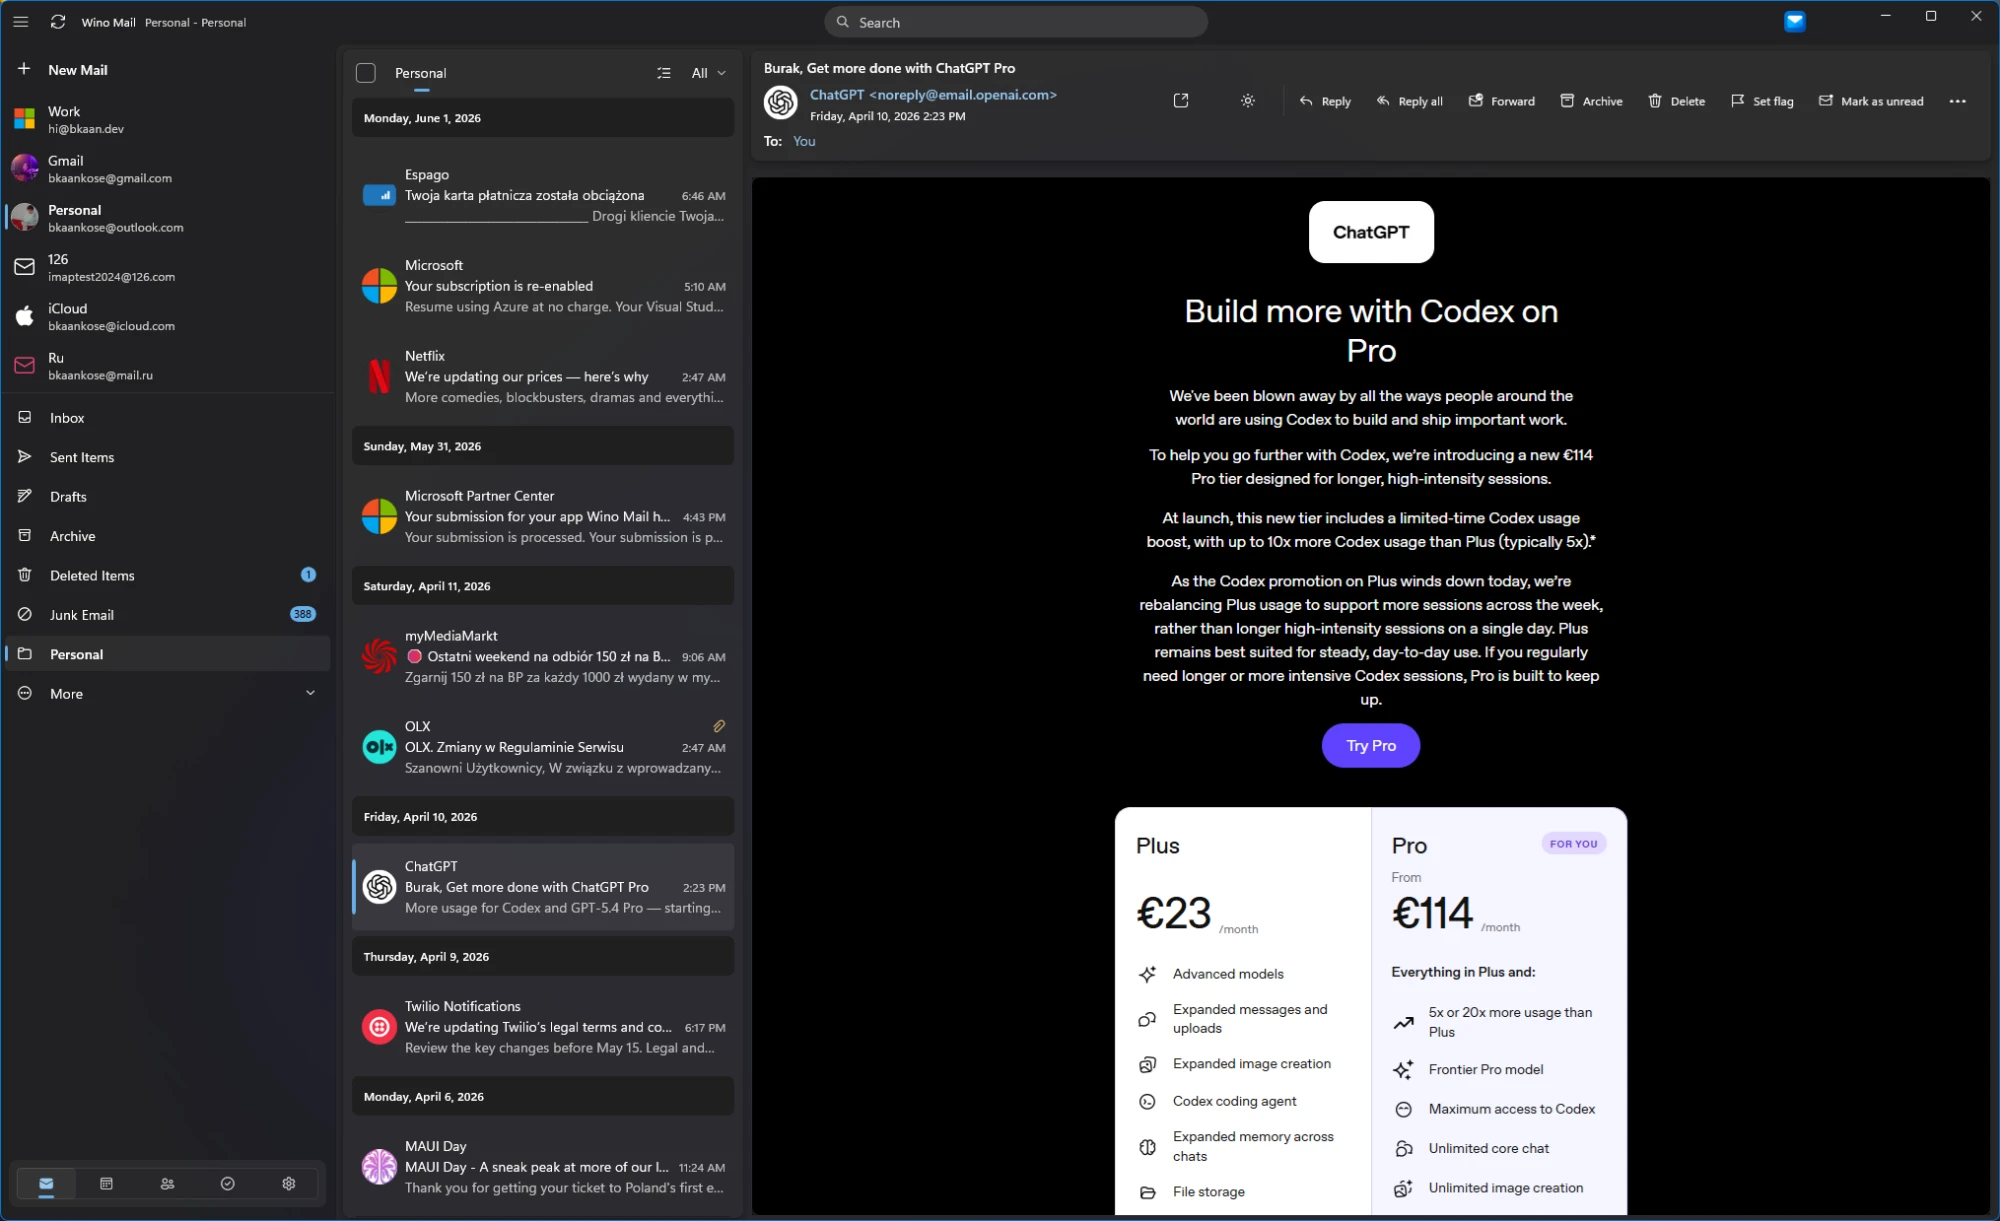
Task: Click the ChatGPT logo badge in email
Action: 1371,232
